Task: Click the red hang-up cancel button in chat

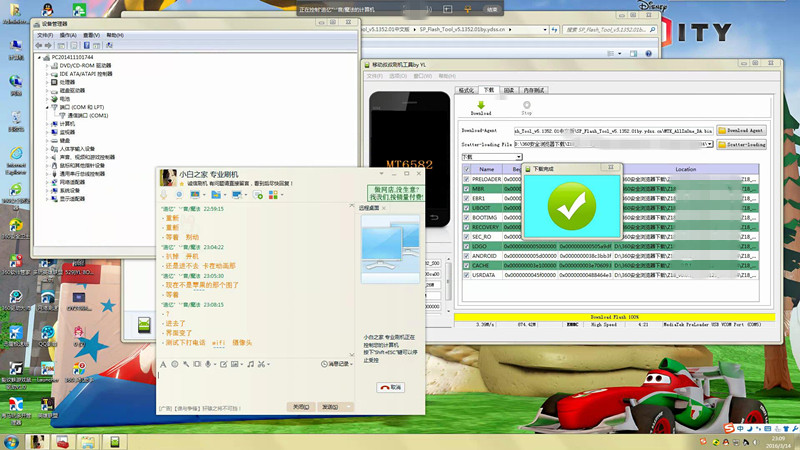Action: 390,388
